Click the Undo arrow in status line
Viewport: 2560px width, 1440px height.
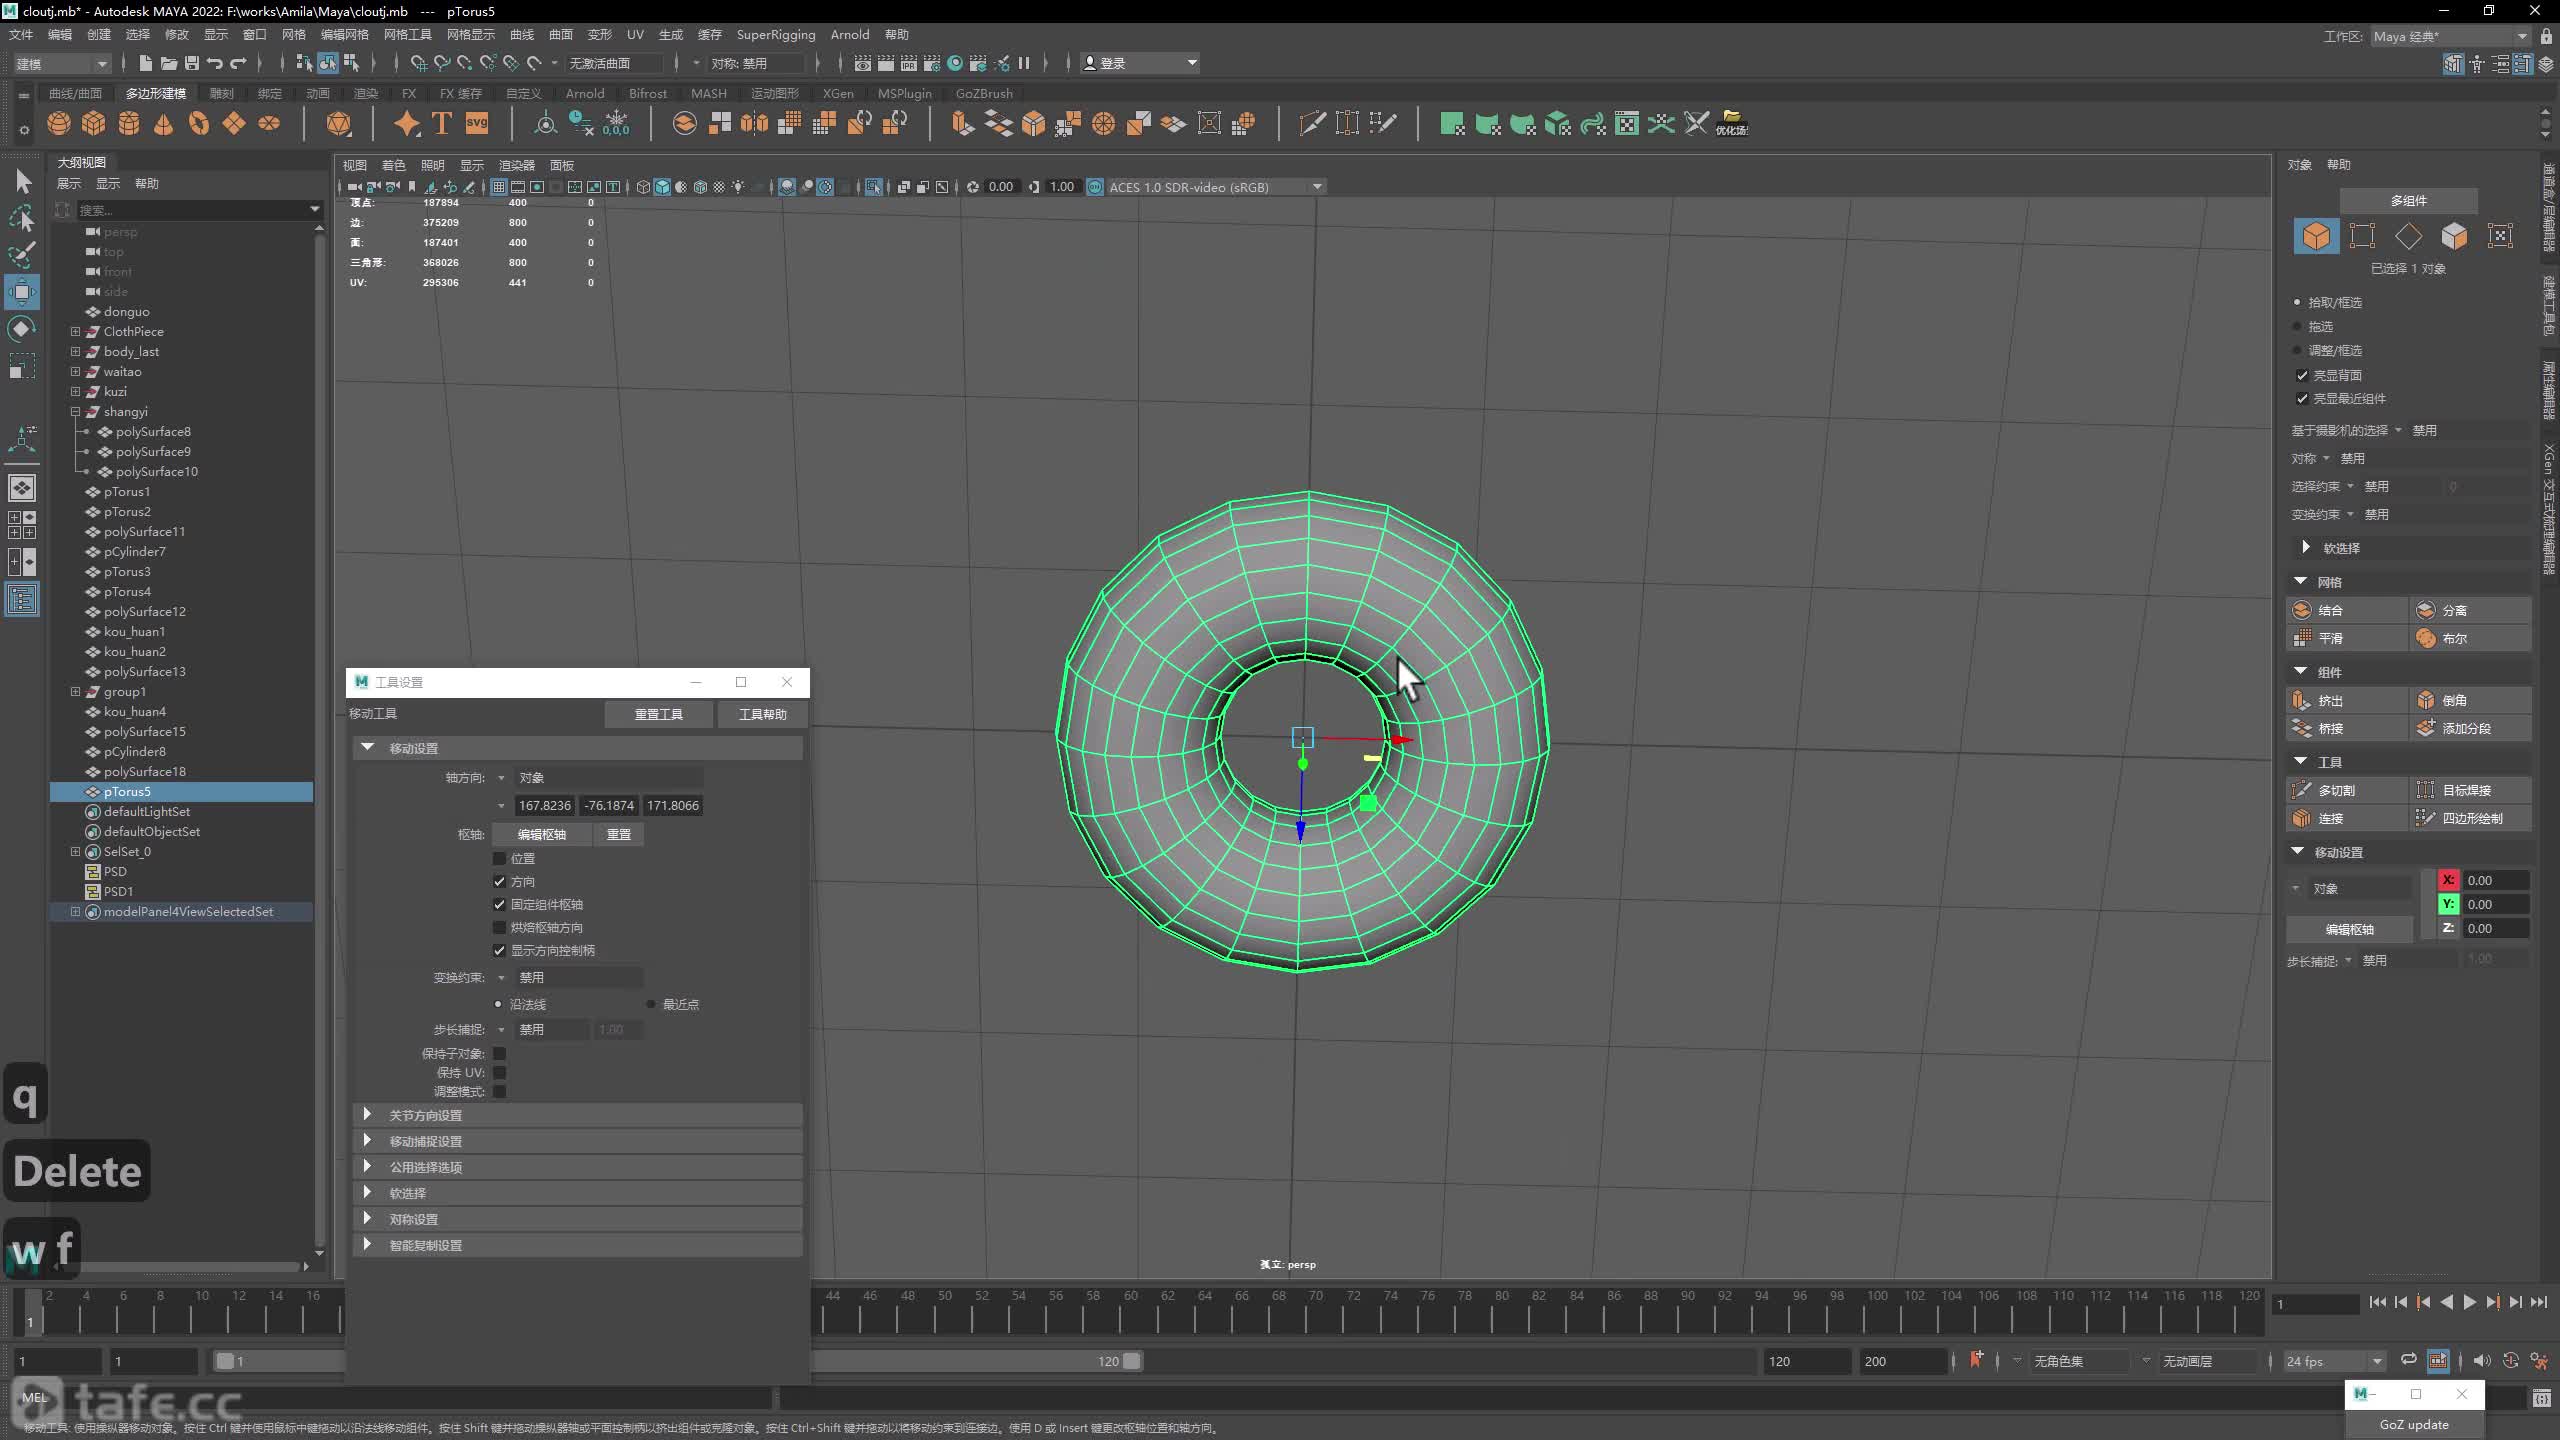[x=215, y=63]
